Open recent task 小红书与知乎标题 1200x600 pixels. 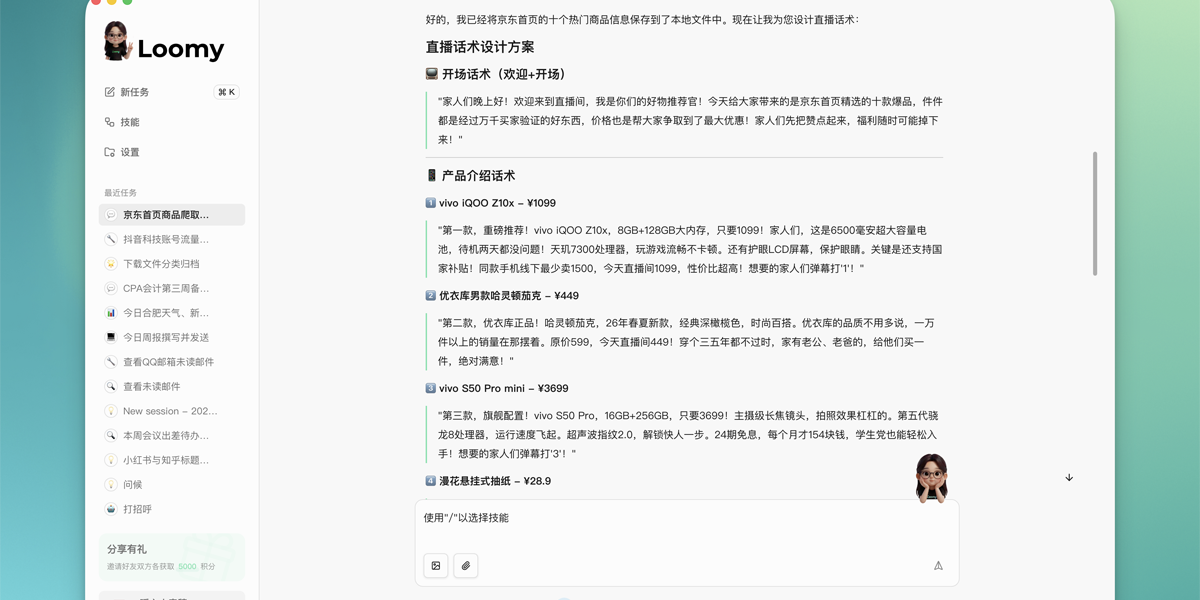click(172, 460)
